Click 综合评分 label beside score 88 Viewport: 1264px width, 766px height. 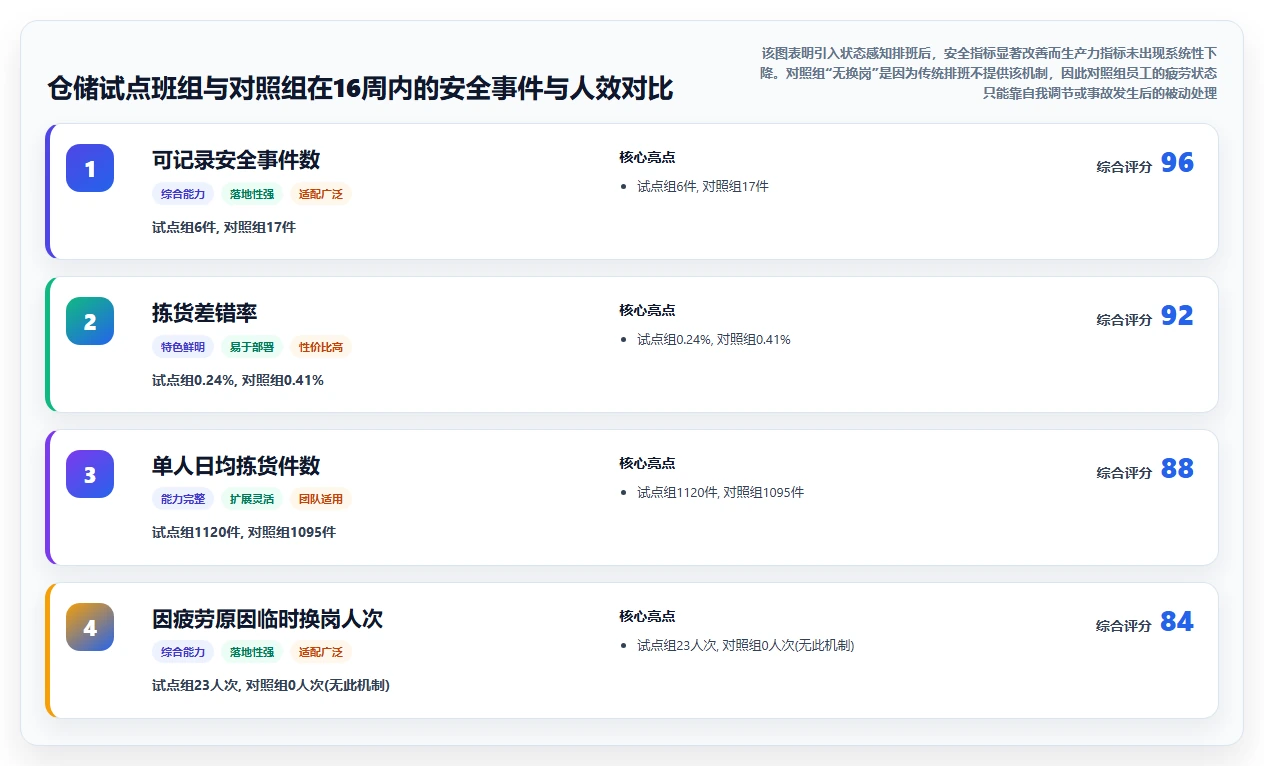click(1124, 473)
